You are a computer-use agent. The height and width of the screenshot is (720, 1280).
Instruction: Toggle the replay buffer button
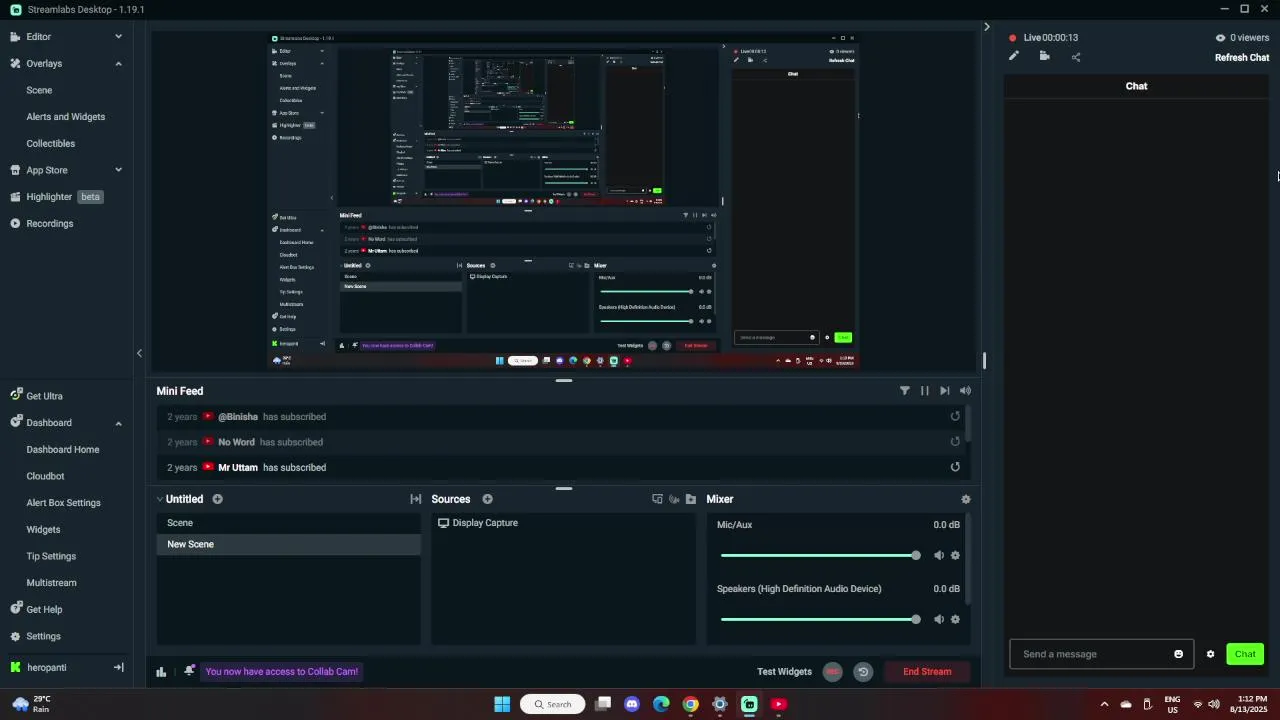point(863,672)
